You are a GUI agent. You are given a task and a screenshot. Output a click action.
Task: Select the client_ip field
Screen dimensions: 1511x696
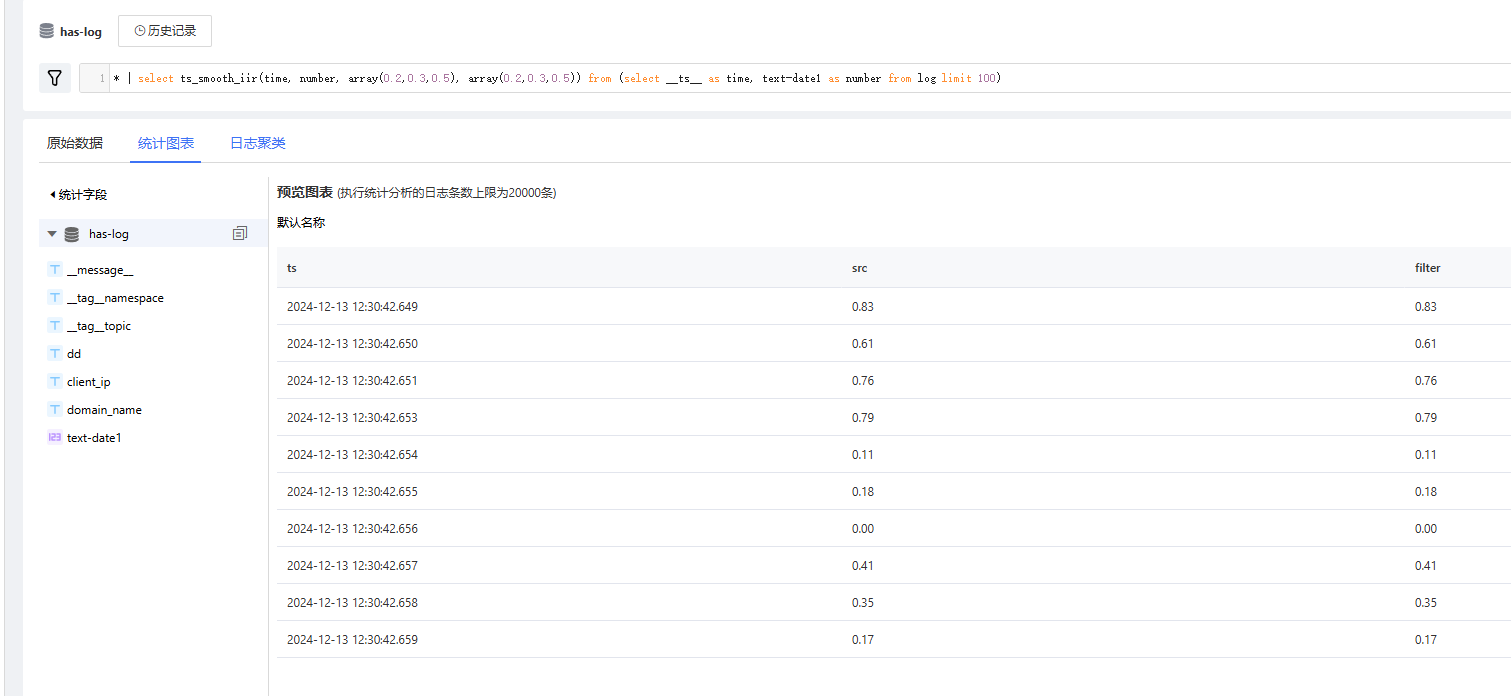pyautogui.click(x=89, y=382)
